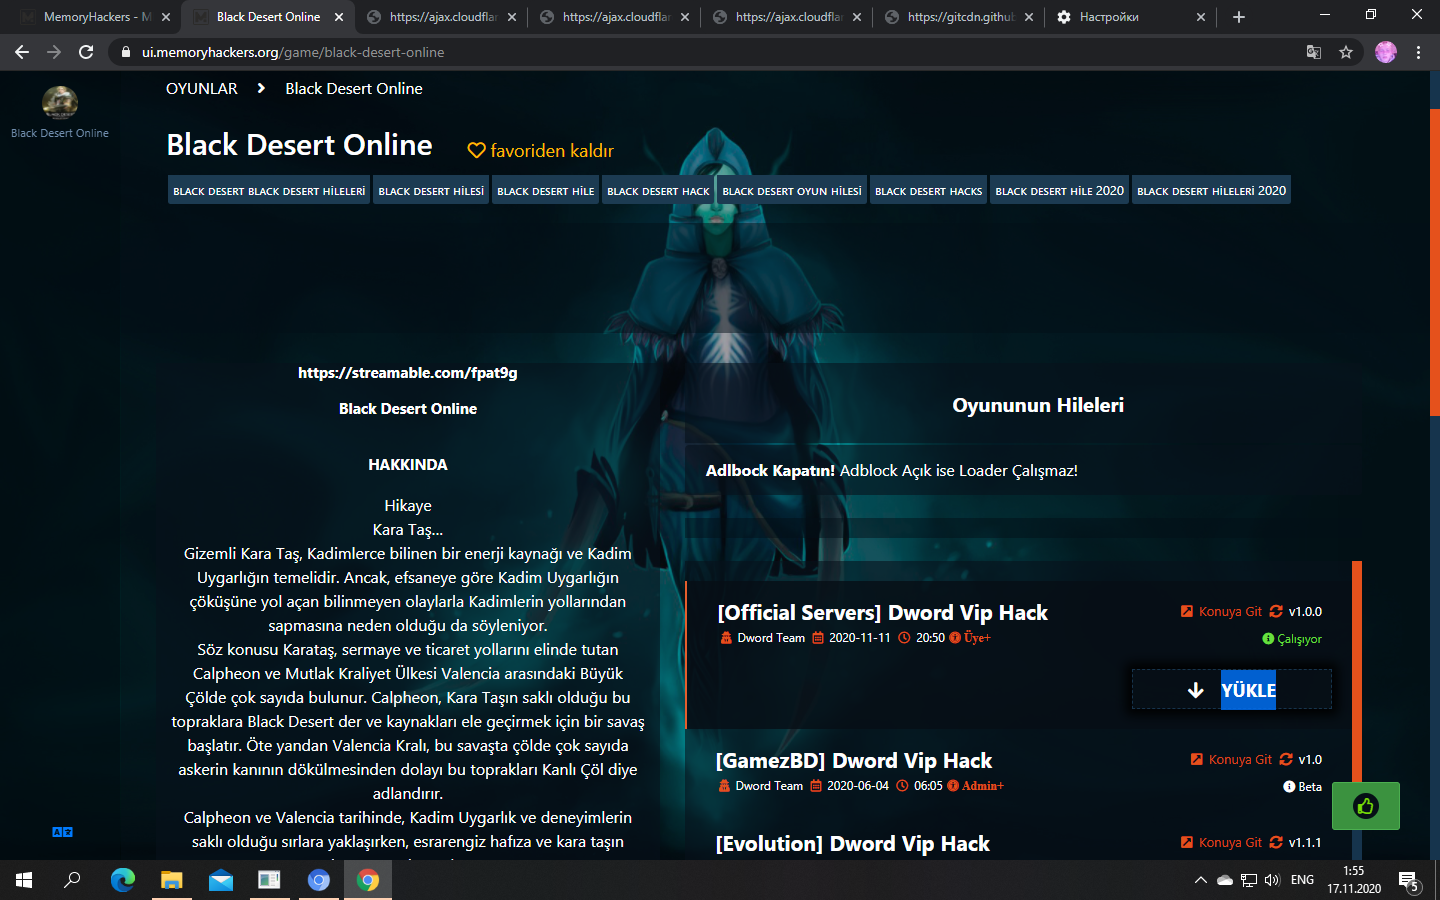Screen dimensions: 1440x900
Task: Click the refresh icon next to v1.0.0
Action: 1276,611
